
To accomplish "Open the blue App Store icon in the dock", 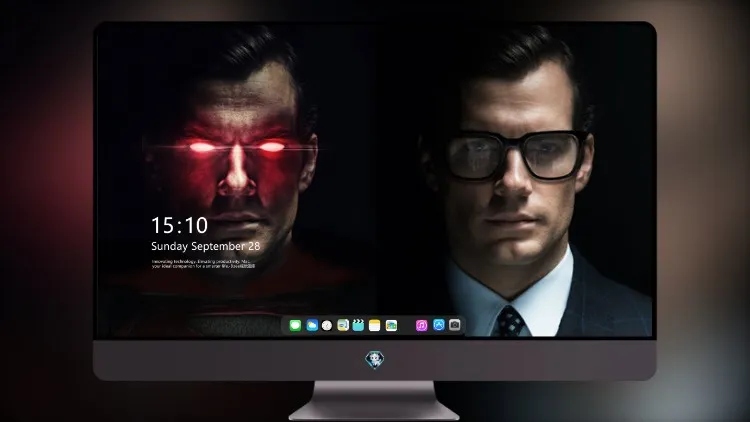I will point(439,325).
